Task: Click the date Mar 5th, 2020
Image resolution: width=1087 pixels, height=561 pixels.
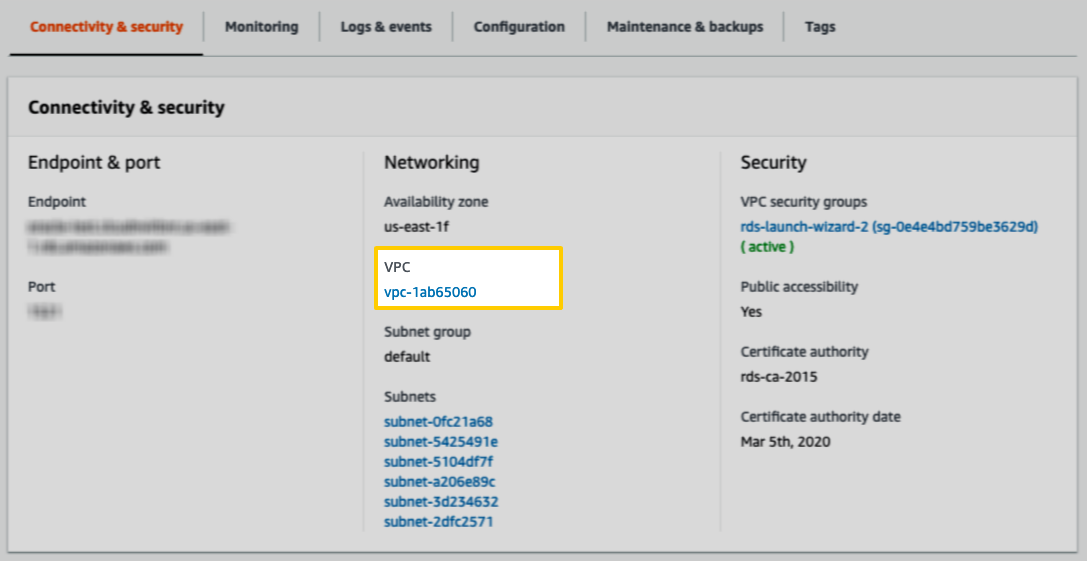Action: point(785,442)
